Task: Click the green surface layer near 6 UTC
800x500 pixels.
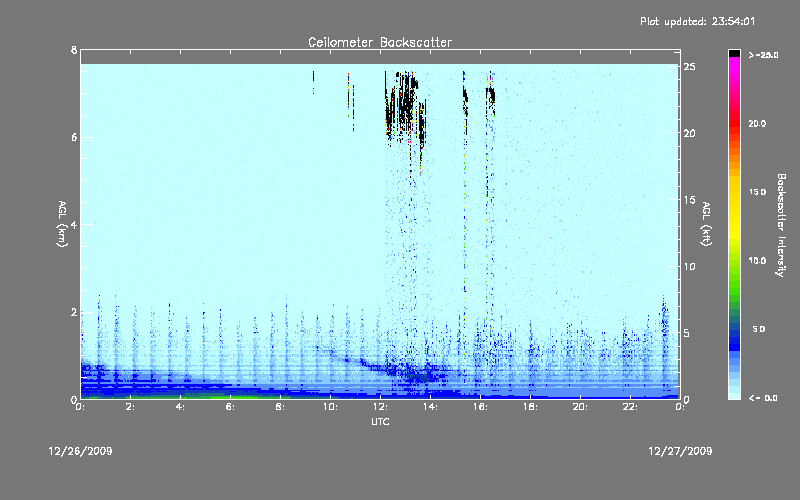Action: [235, 396]
